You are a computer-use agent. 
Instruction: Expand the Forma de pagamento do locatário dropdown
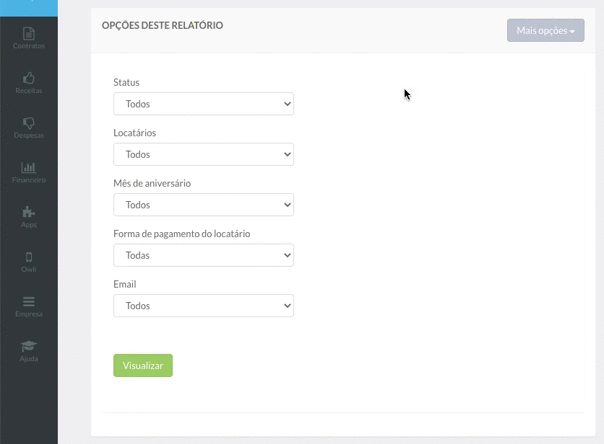pyautogui.click(x=203, y=255)
